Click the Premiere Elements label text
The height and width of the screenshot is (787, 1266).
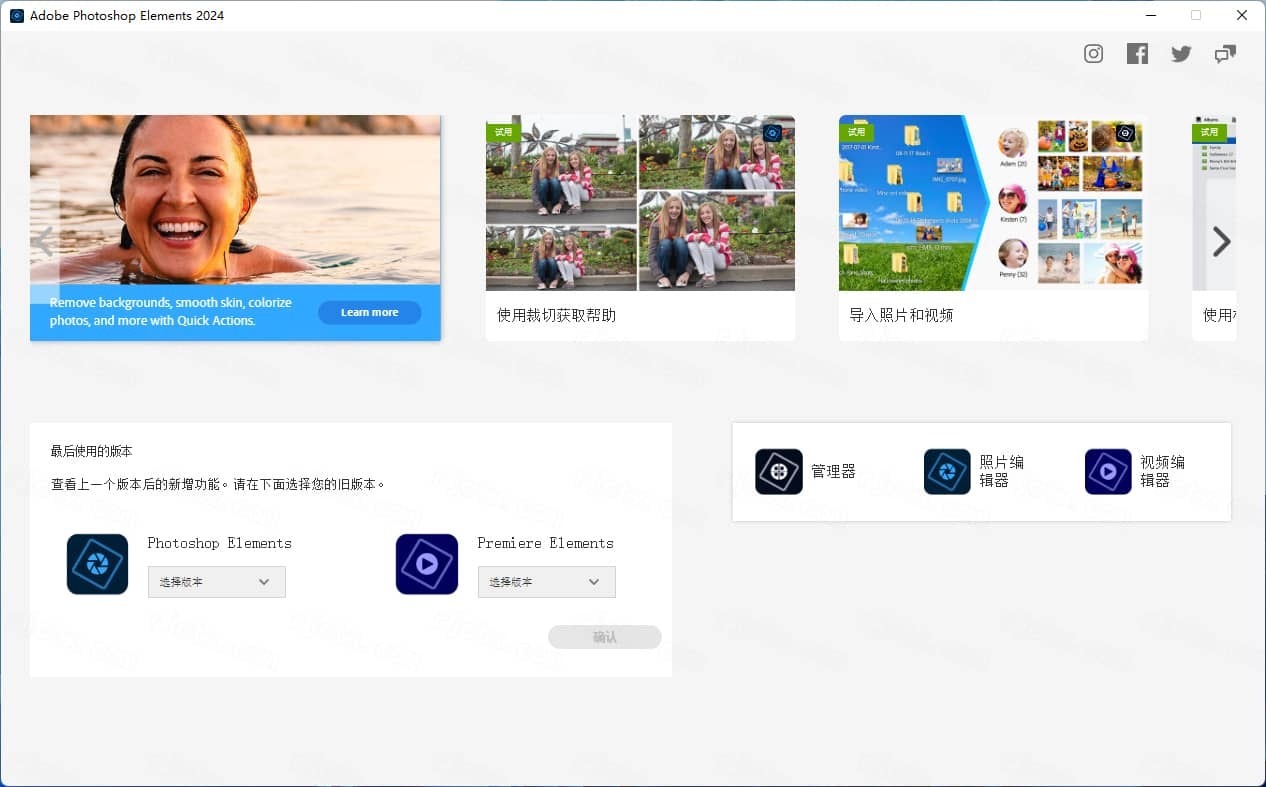pyautogui.click(x=546, y=543)
